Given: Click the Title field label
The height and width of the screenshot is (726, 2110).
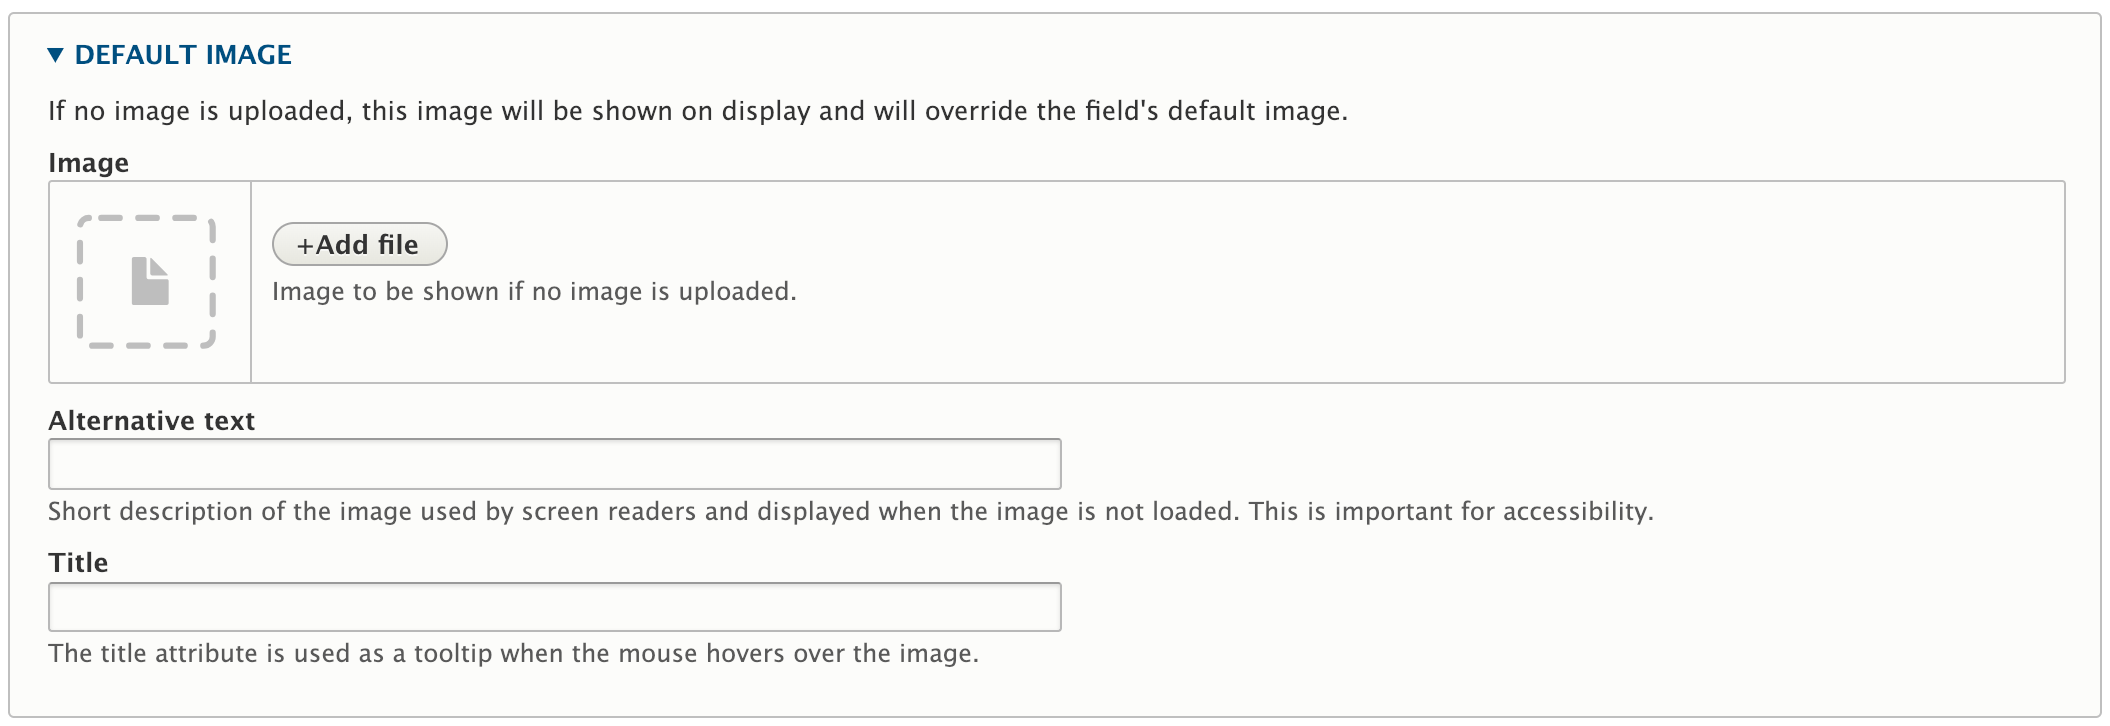Looking at the screenshot, I should (78, 562).
